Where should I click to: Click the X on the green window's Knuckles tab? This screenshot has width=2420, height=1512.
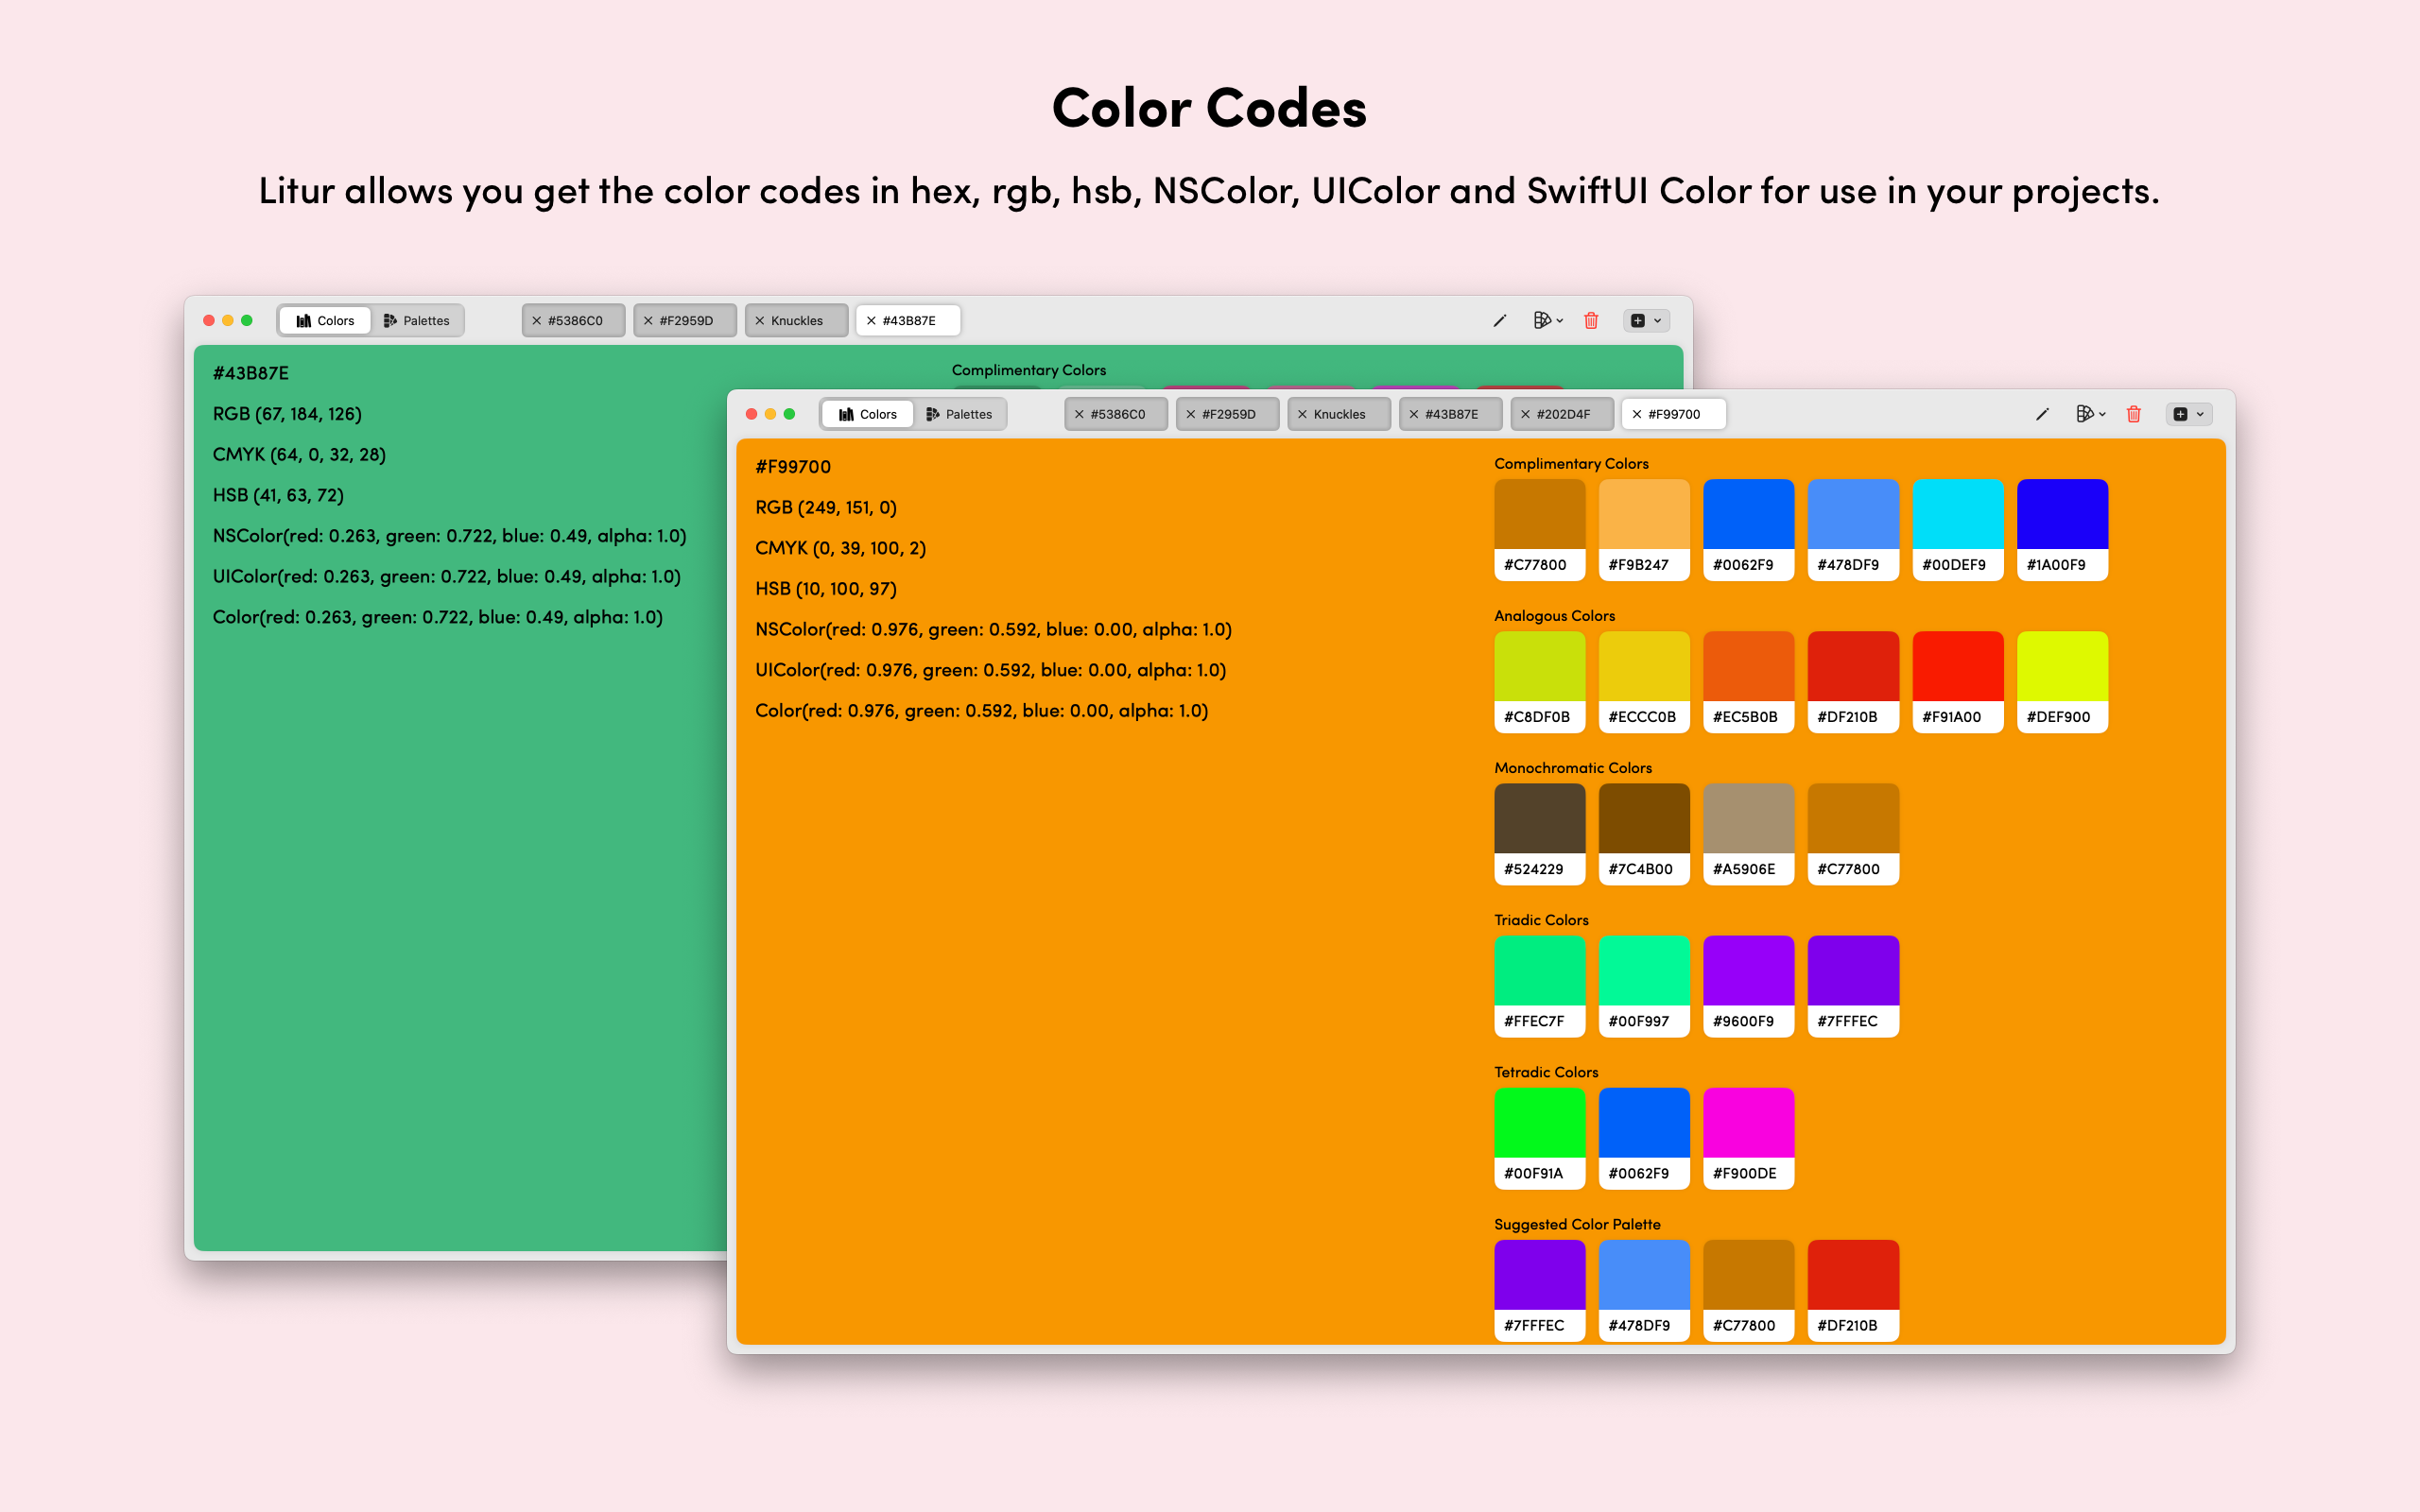tap(760, 321)
